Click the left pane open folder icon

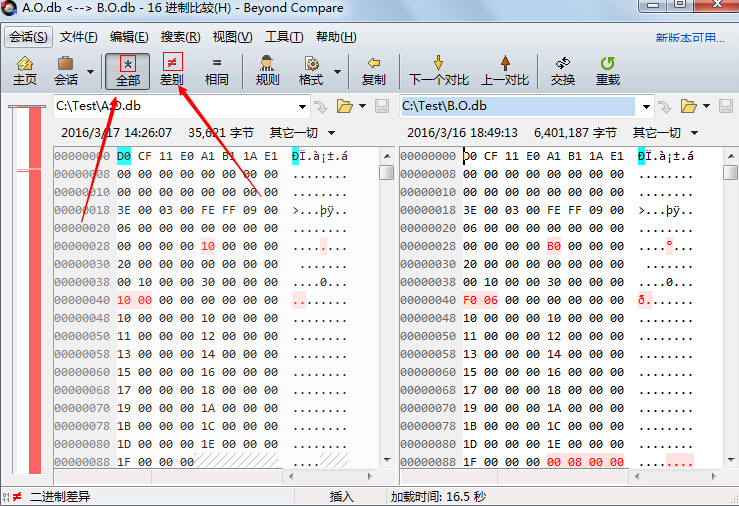[x=345, y=106]
